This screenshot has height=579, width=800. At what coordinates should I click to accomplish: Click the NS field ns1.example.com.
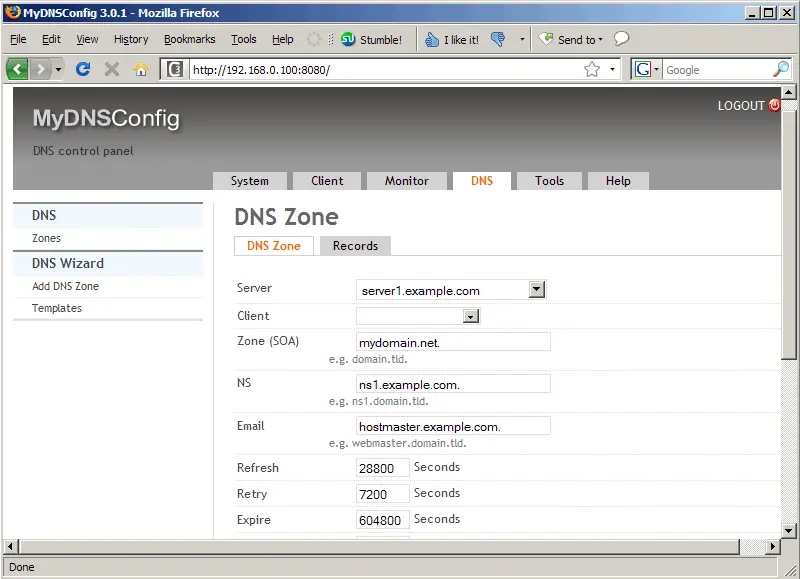point(453,384)
